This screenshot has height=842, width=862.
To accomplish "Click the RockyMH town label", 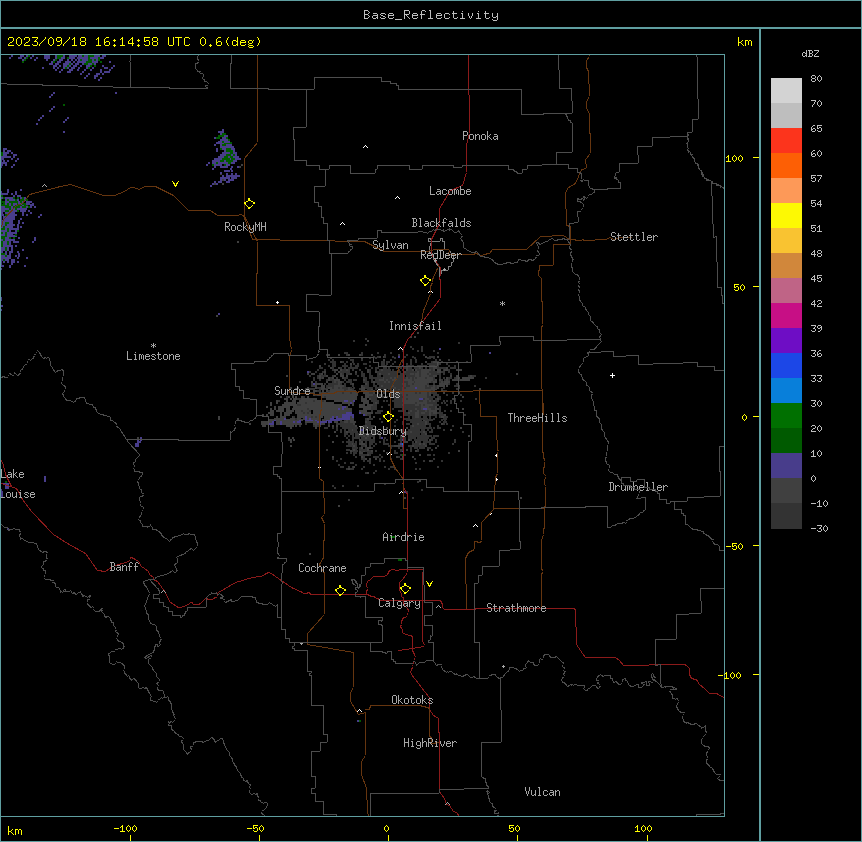I will pyautogui.click(x=245, y=227).
